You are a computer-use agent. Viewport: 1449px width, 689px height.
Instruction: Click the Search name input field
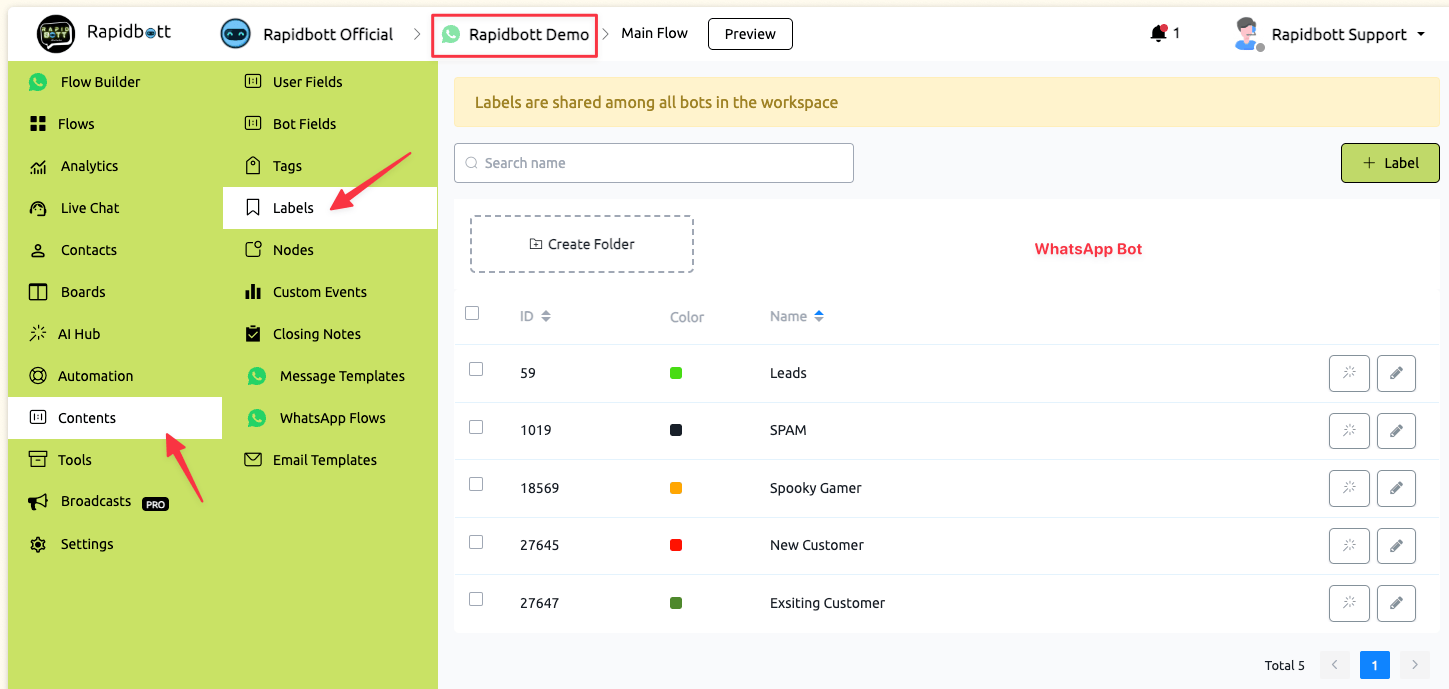coord(653,163)
